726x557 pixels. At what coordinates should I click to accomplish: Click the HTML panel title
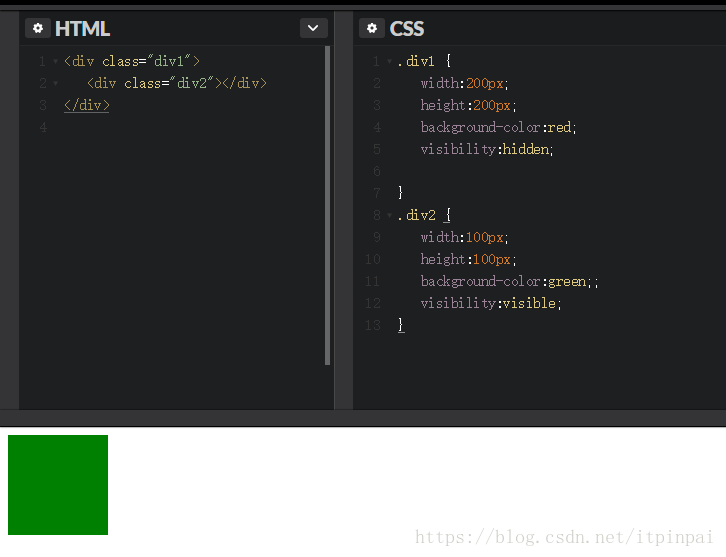(82, 29)
